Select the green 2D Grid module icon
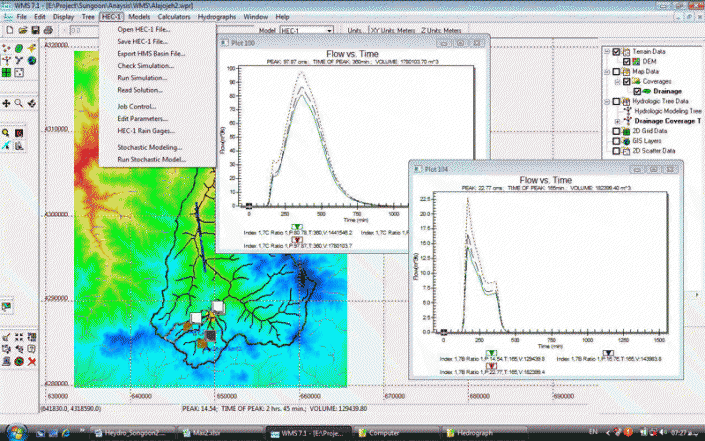Screen dimensions: 705x441 point(6,72)
